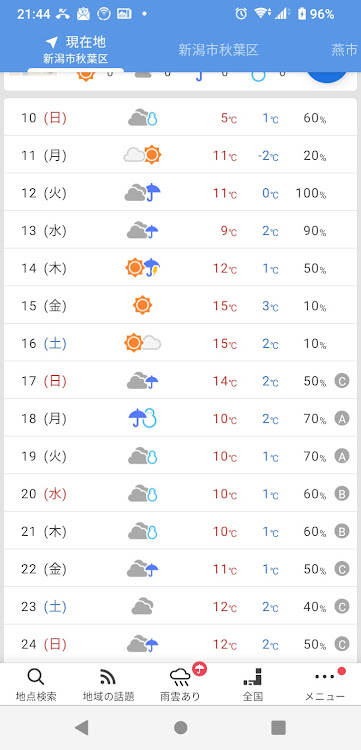Open 地点検索 location search
This screenshot has height=750, width=361.
36,684
